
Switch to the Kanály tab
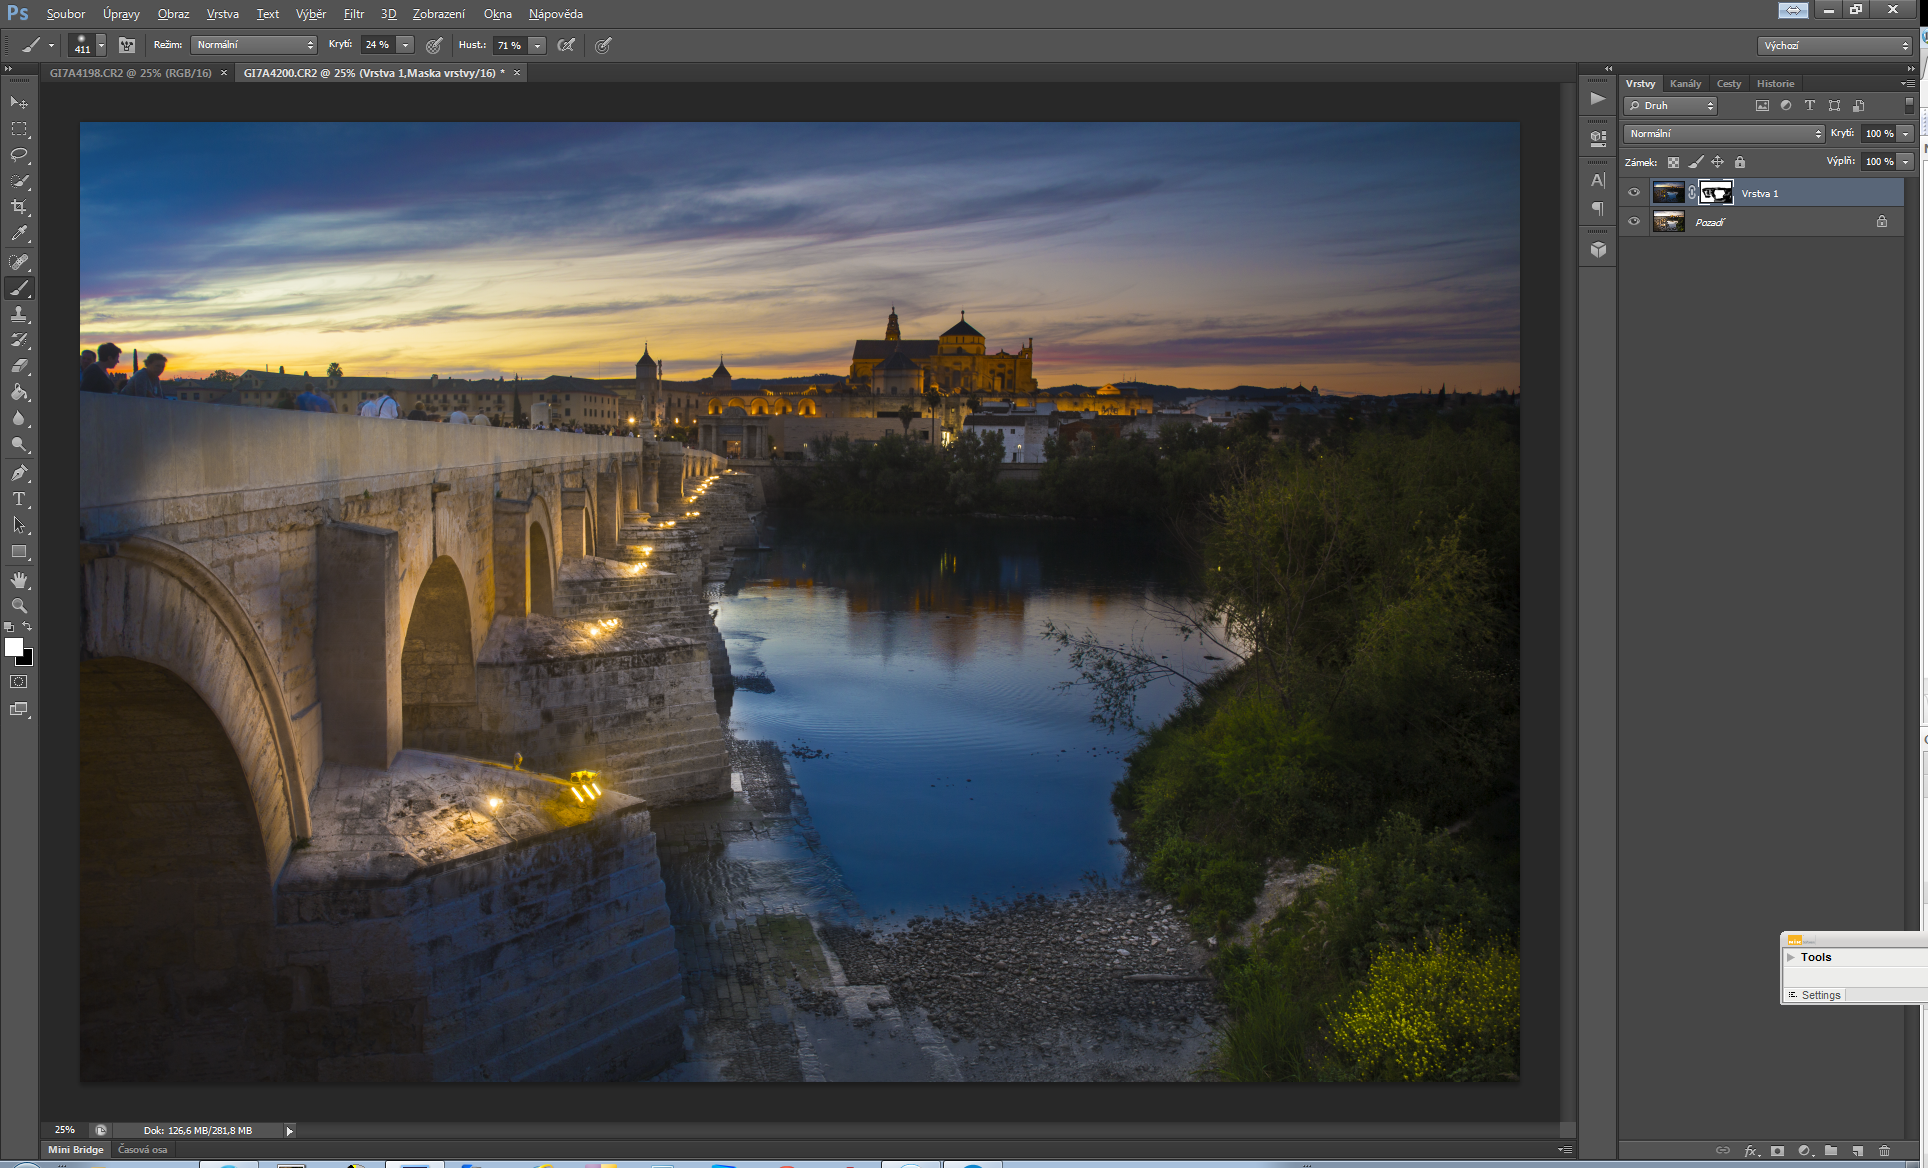coord(1685,84)
